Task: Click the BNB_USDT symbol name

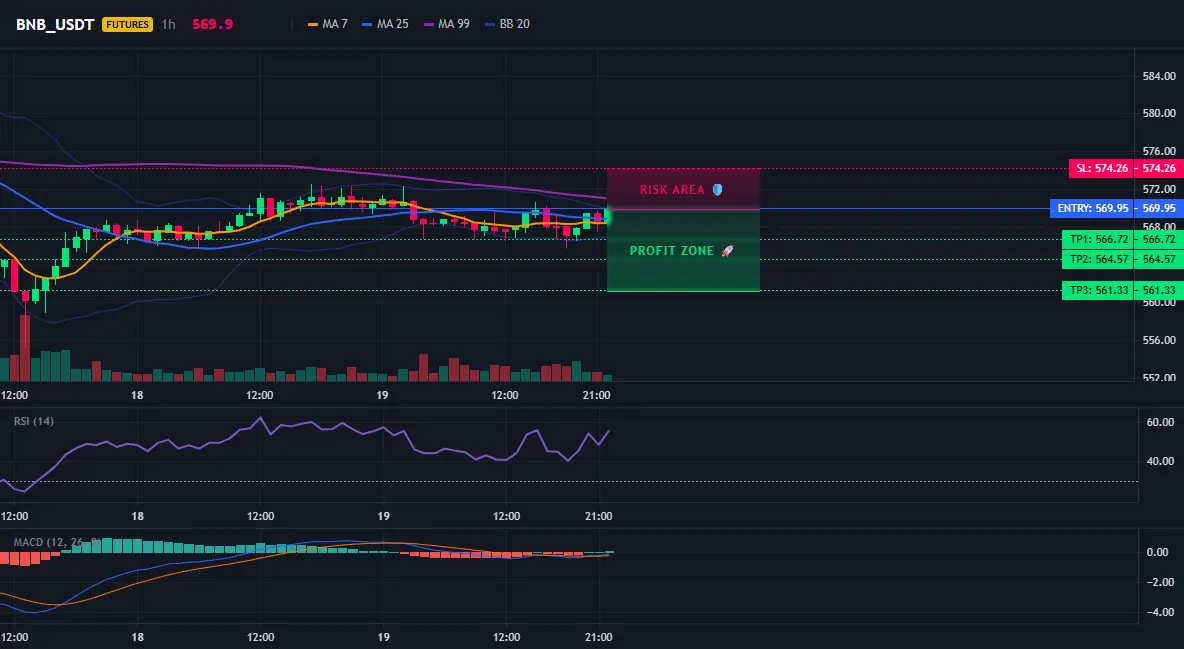Action: (54, 24)
